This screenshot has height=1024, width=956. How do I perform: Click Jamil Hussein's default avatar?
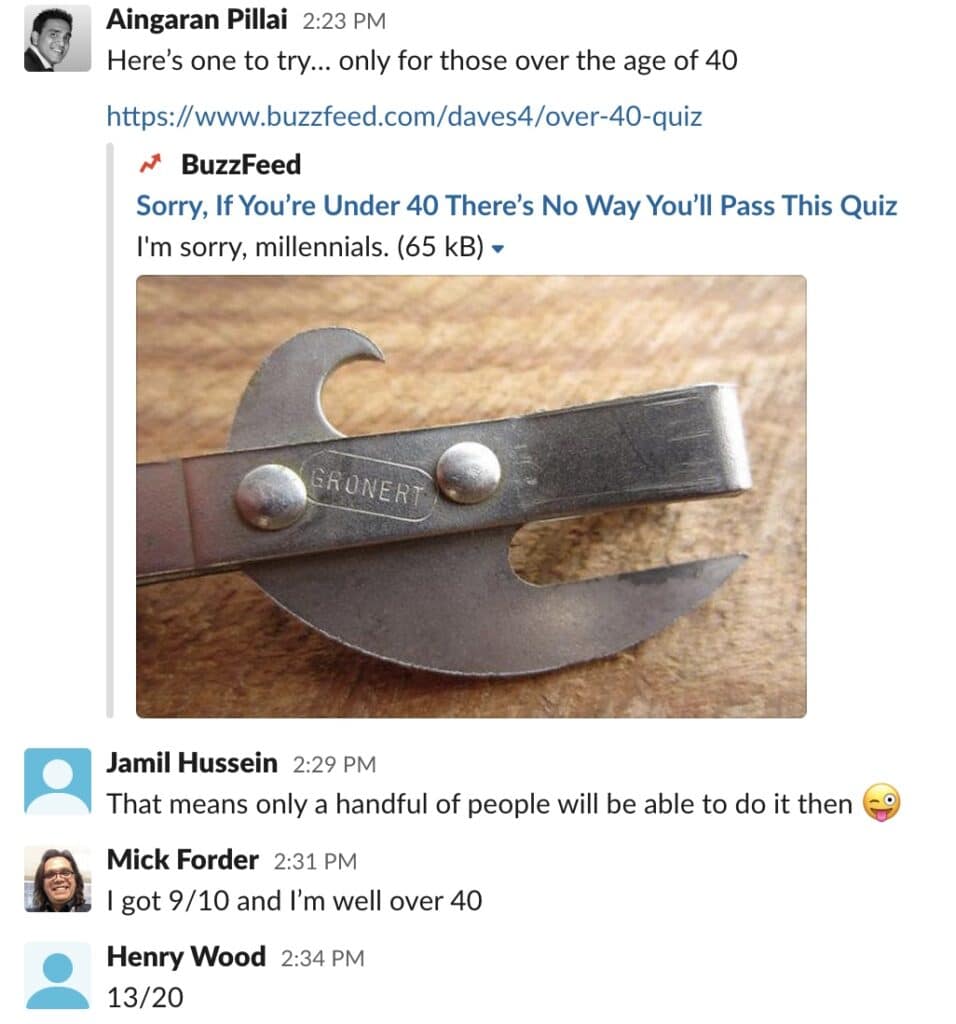pos(57,781)
